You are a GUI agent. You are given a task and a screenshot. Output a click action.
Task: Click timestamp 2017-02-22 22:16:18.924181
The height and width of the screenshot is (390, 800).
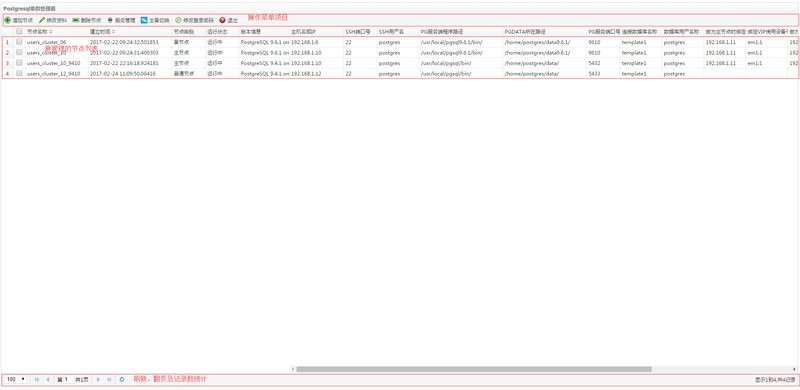tap(124, 63)
